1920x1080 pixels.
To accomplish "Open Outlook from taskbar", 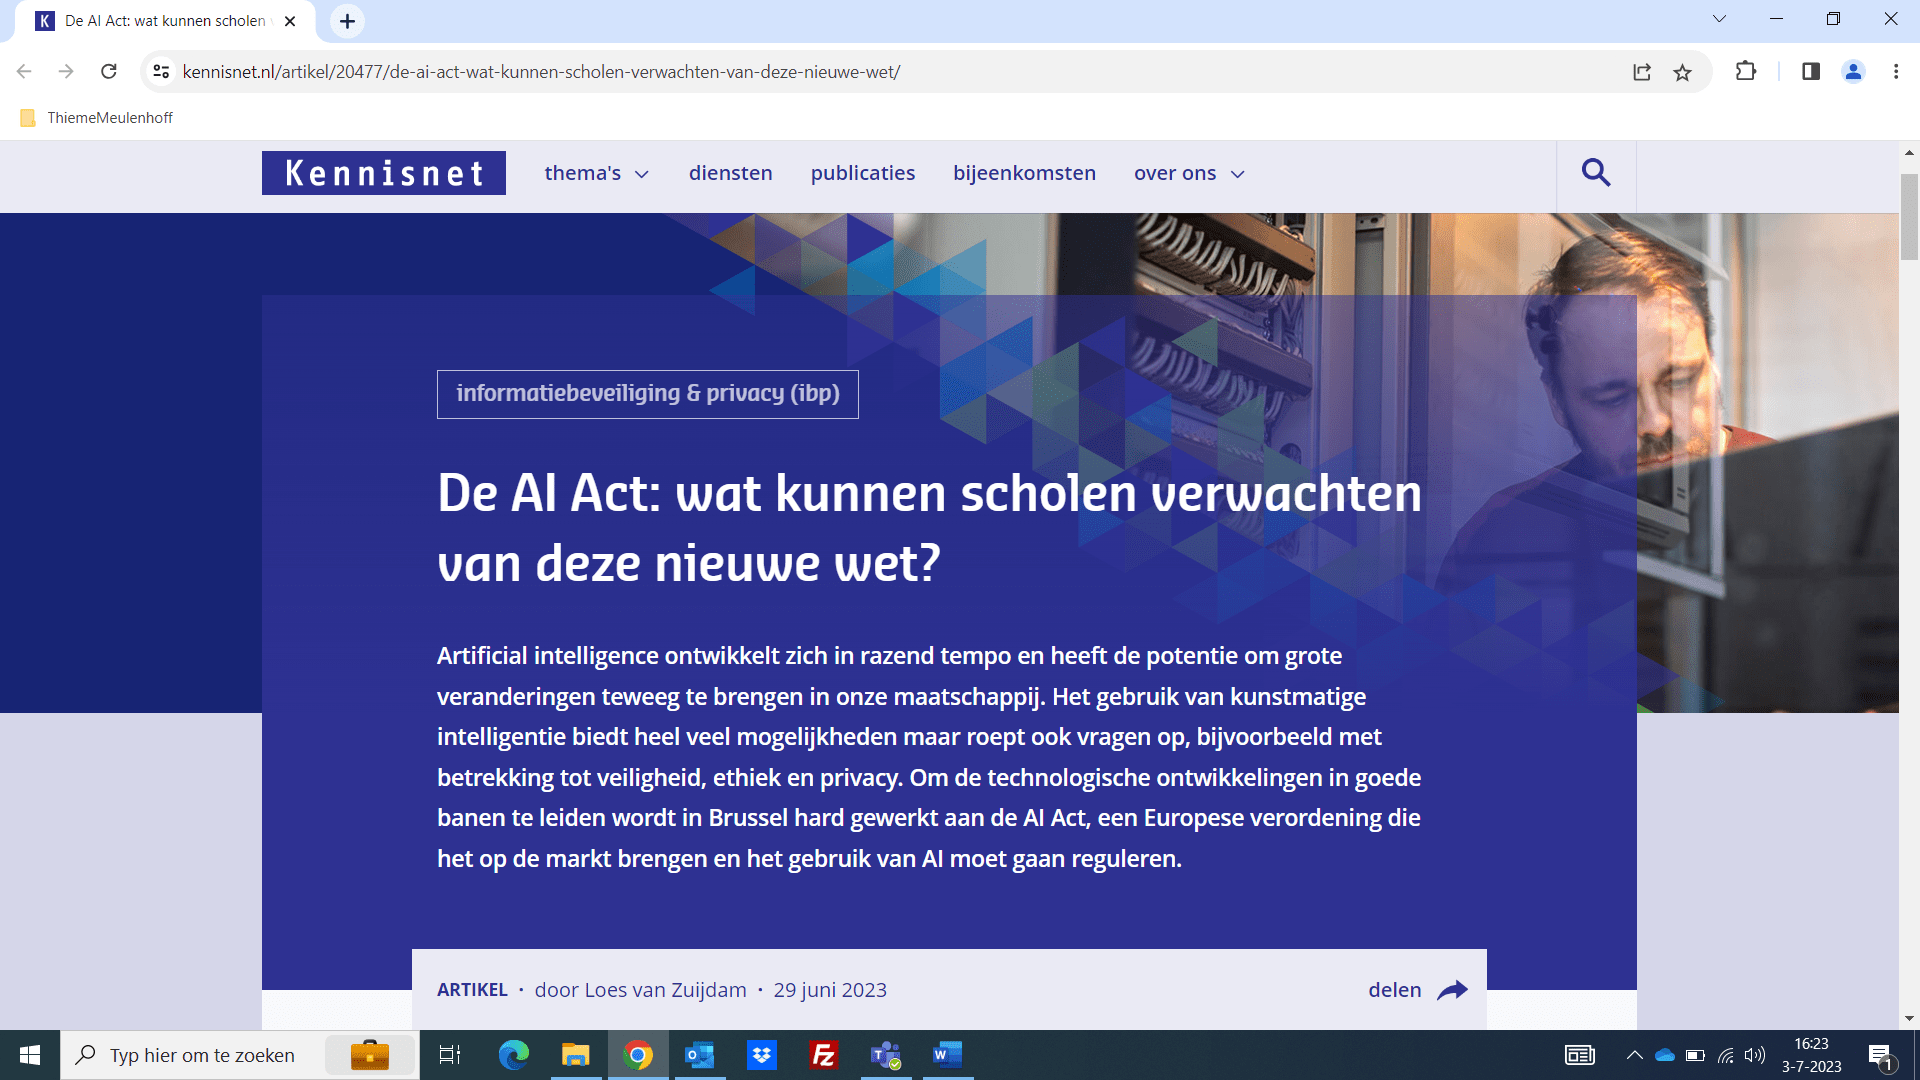I will pyautogui.click(x=700, y=1055).
